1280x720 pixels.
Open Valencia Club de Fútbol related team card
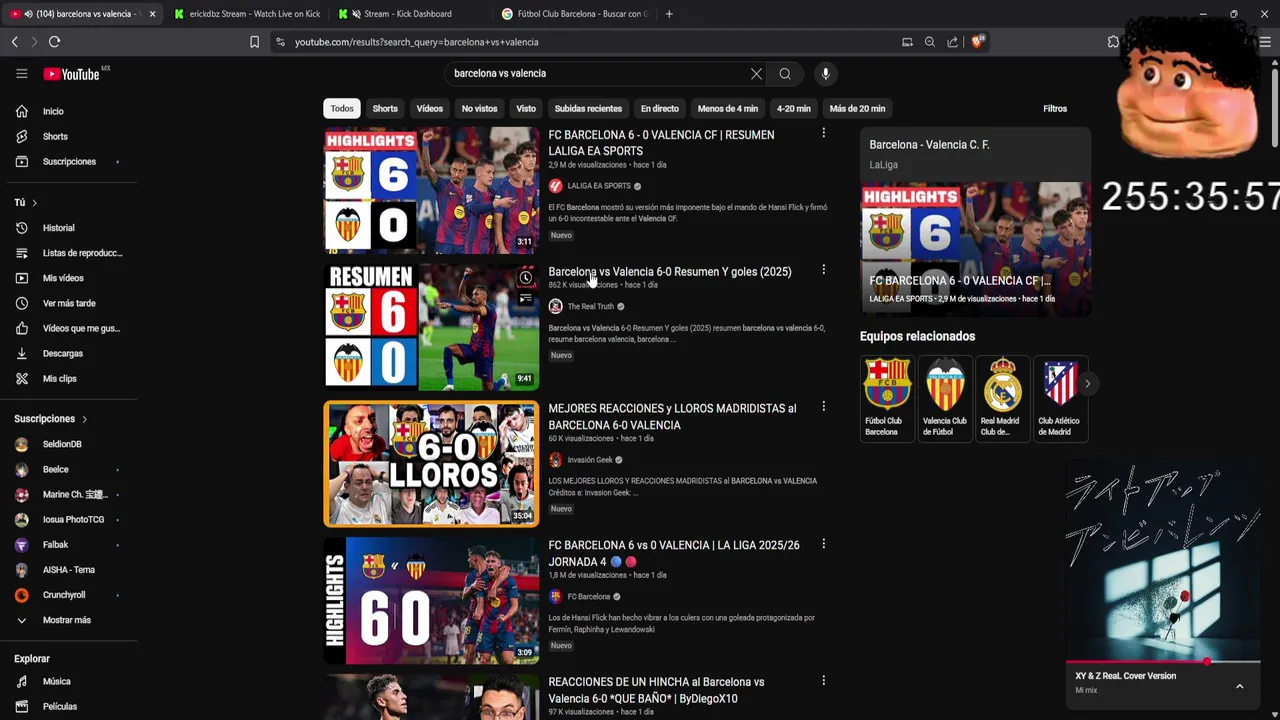click(x=944, y=398)
